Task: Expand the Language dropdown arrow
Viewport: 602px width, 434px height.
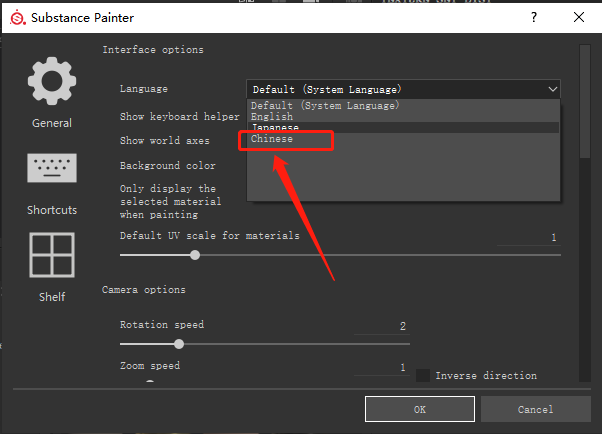Action: point(552,89)
